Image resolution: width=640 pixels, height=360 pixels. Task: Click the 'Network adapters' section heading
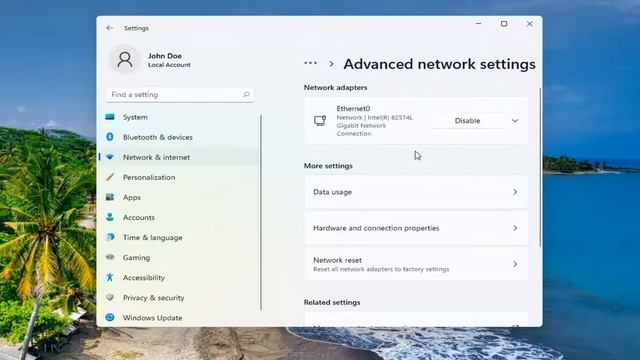[335, 87]
